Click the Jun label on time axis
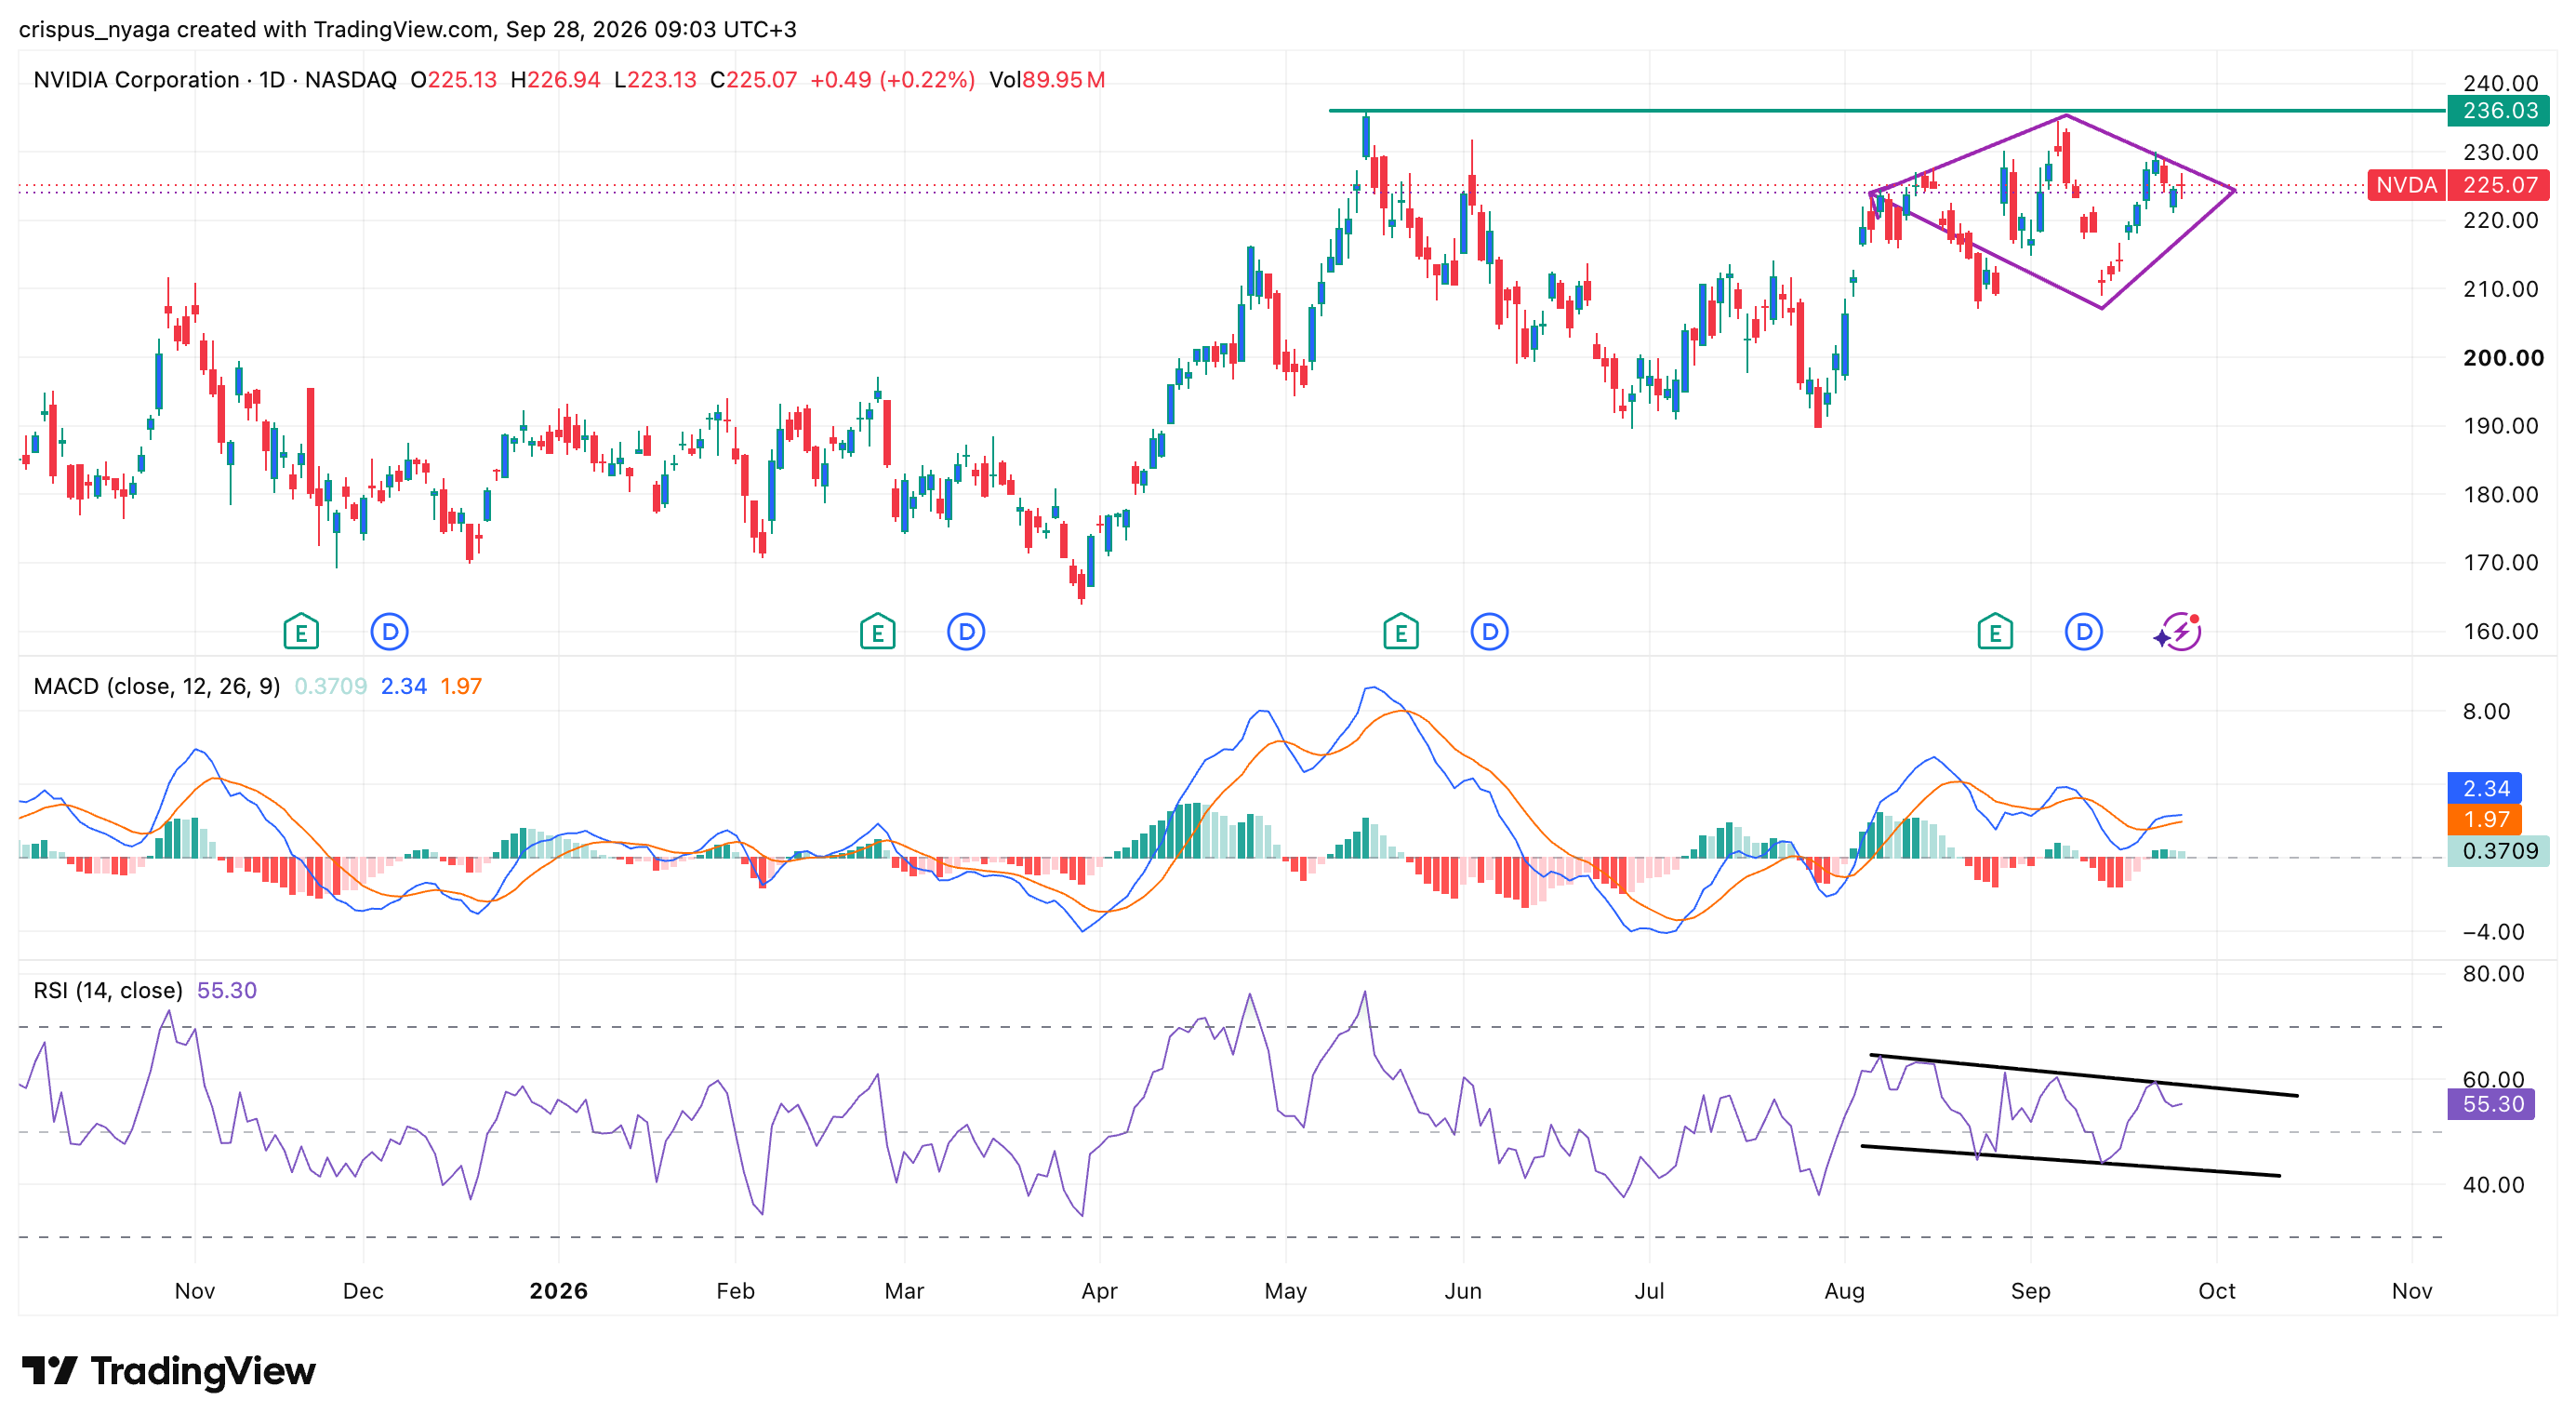This screenshot has height=1427, width=2576. tap(1463, 1291)
